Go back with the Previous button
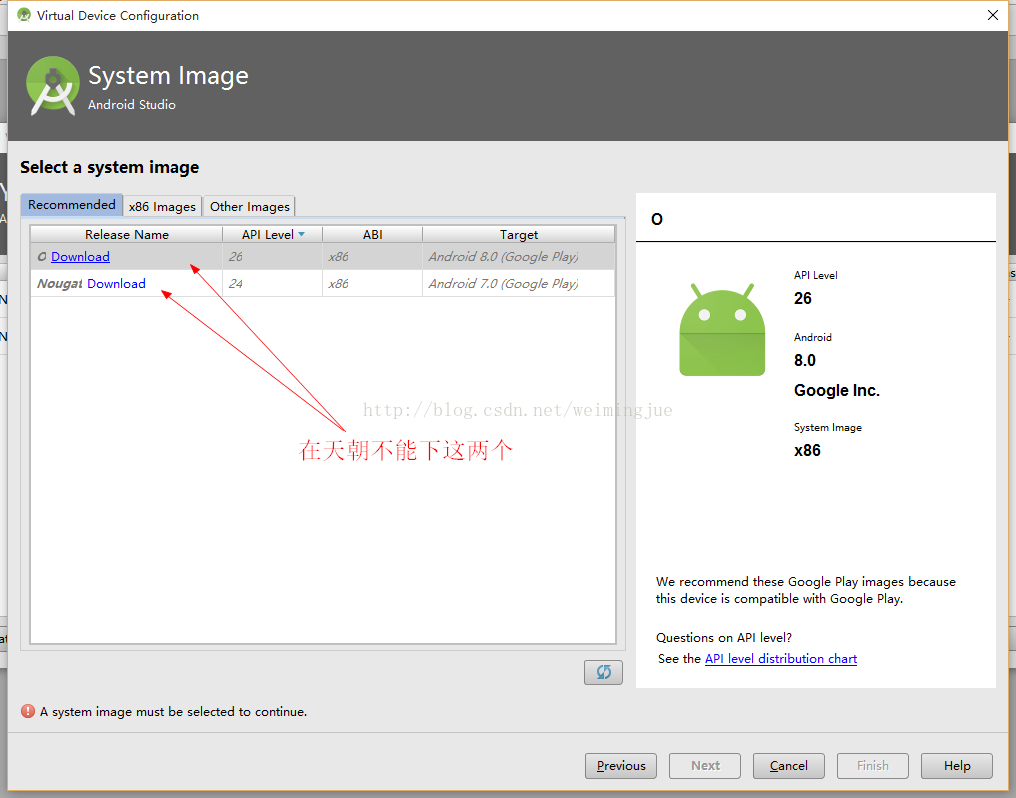1016x798 pixels. (621, 766)
